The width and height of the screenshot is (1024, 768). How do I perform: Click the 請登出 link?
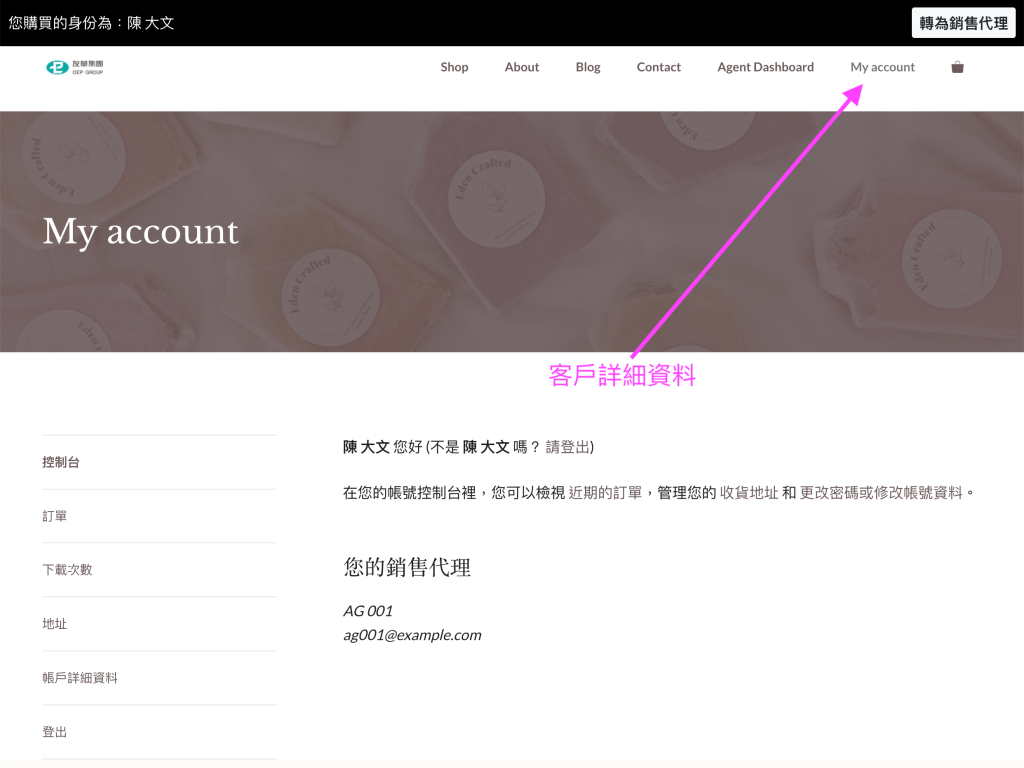click(x=567, y=447)
